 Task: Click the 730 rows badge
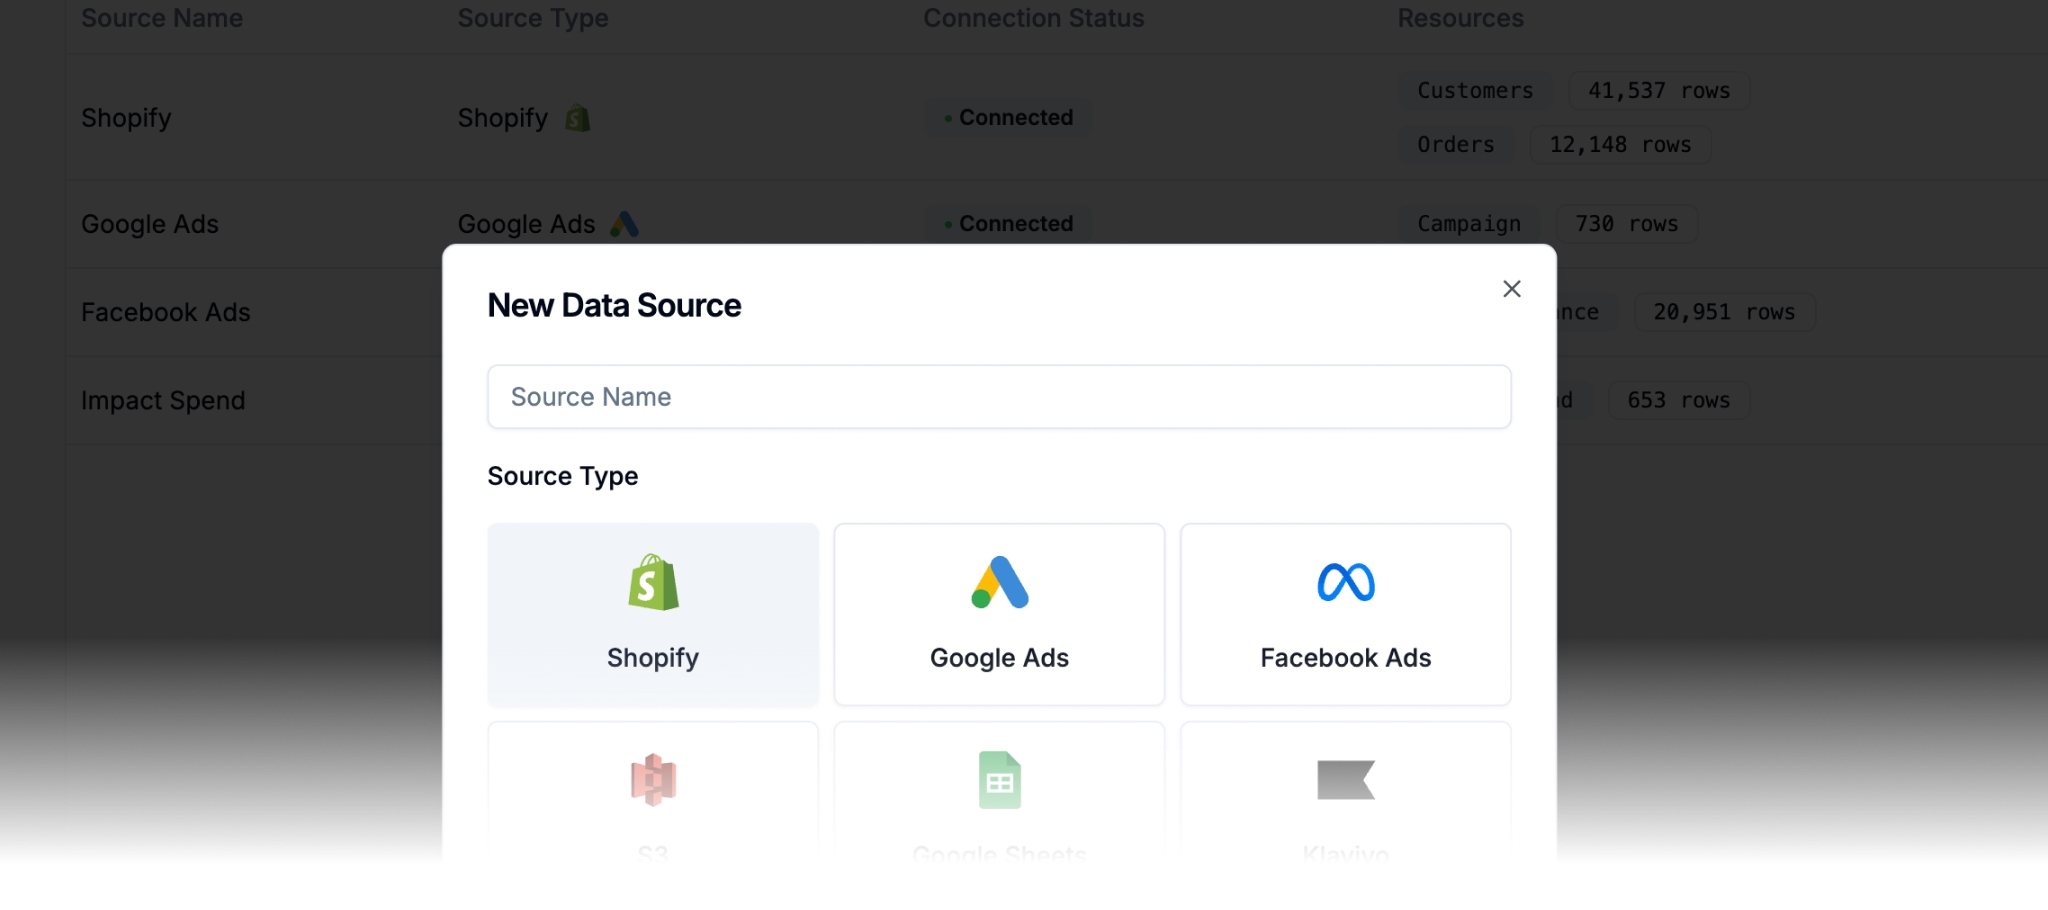1627,224
